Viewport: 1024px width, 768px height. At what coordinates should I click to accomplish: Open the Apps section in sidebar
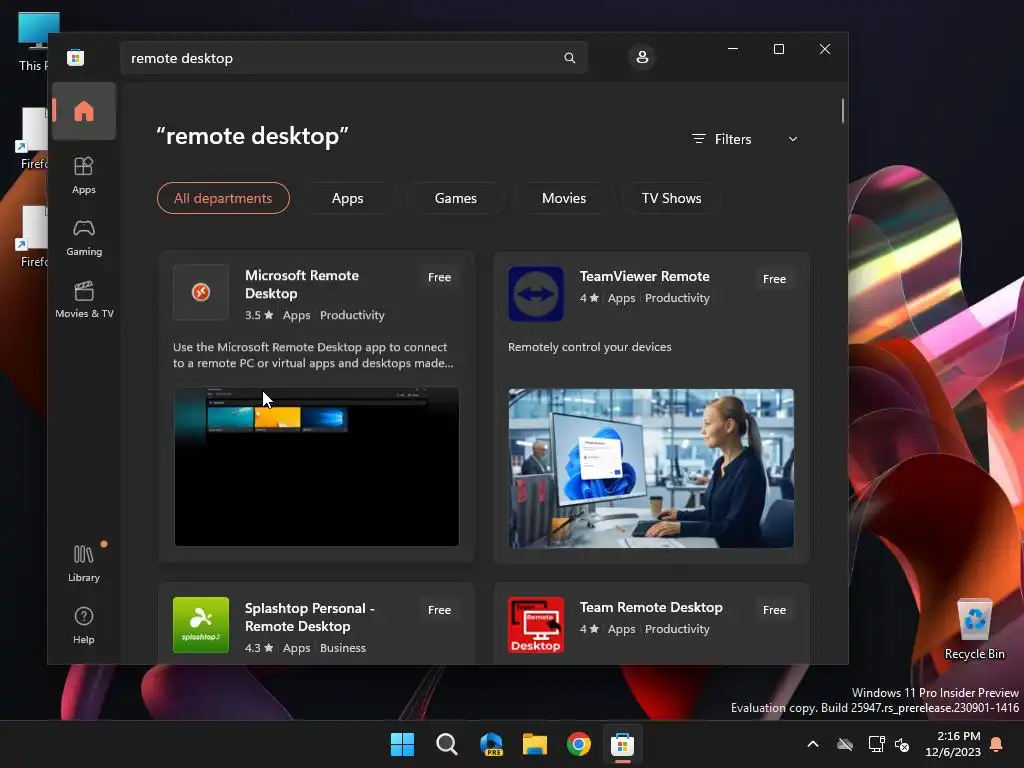[84, 176]
